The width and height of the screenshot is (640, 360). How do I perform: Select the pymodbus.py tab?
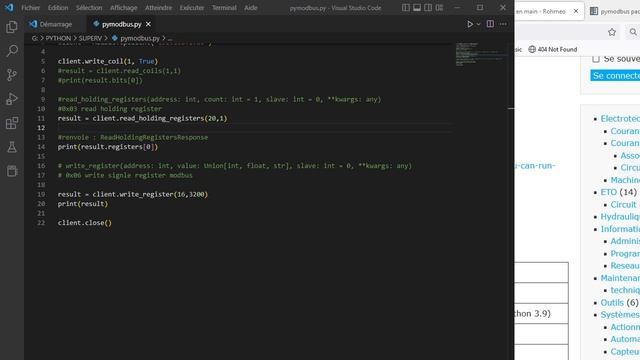(121, 24)
